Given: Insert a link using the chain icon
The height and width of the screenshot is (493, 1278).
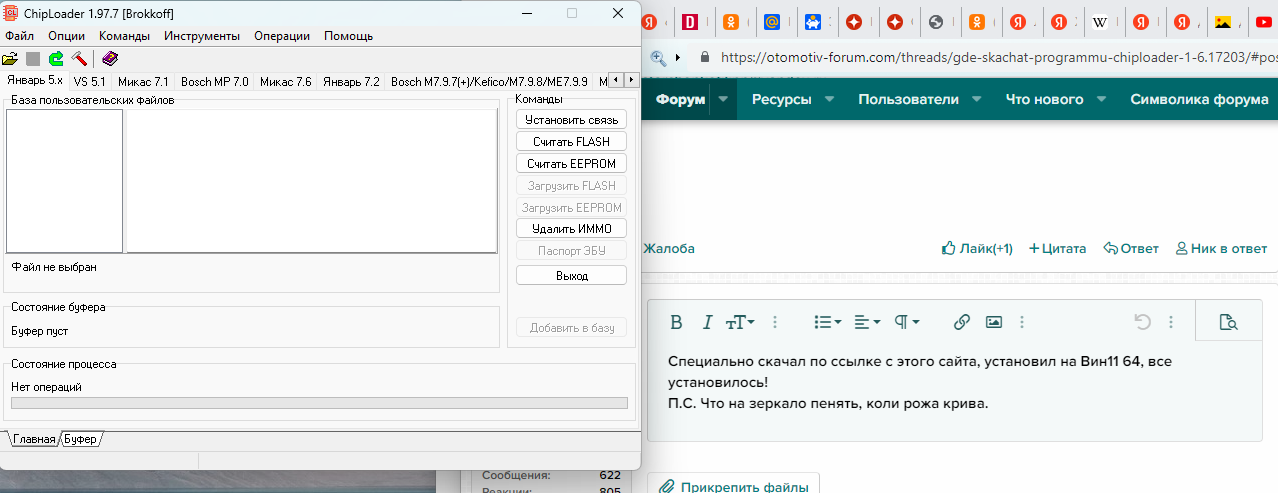Looking at the screenshot, I should [x=961, y=322].
